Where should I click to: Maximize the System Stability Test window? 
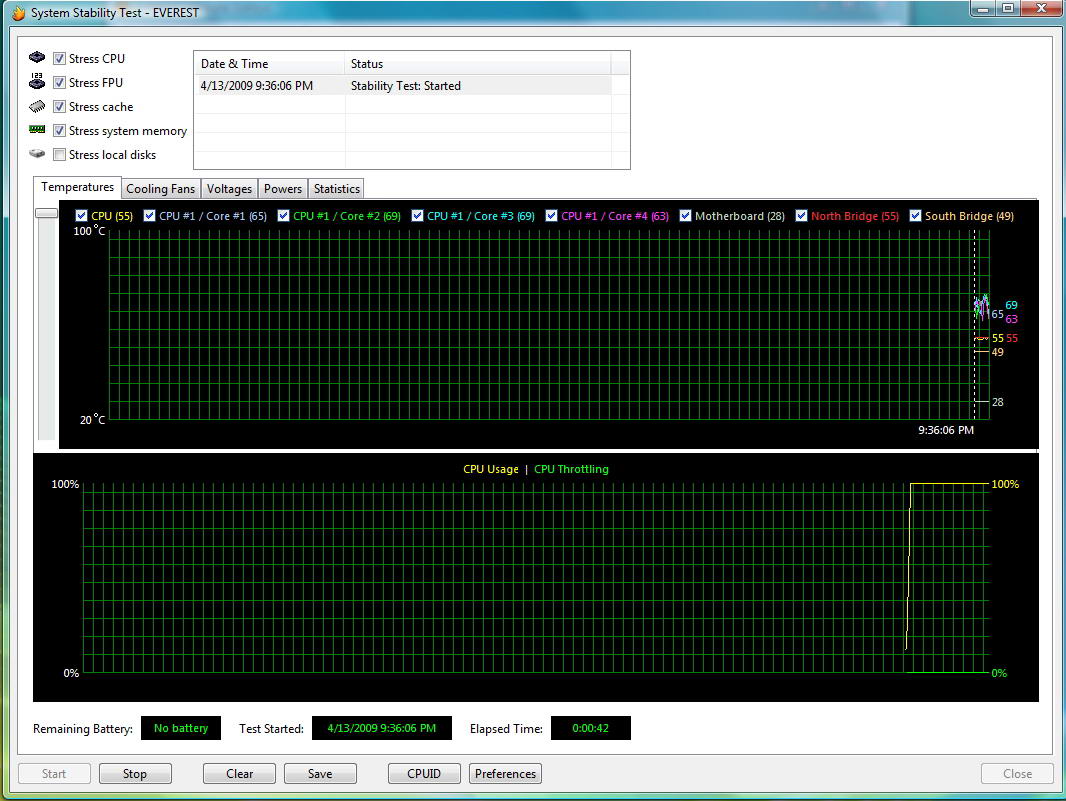click(1008, 8)
